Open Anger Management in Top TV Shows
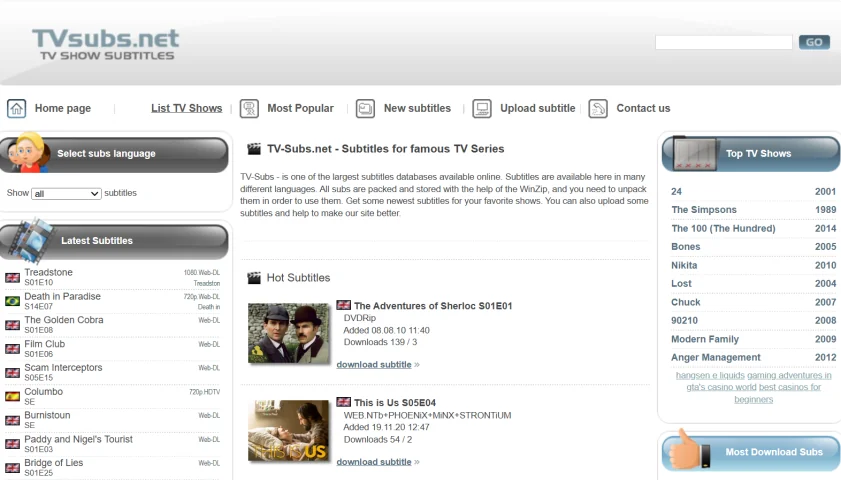Image resolution: width=841 pixels, height=480 pixels. (715, 358)
